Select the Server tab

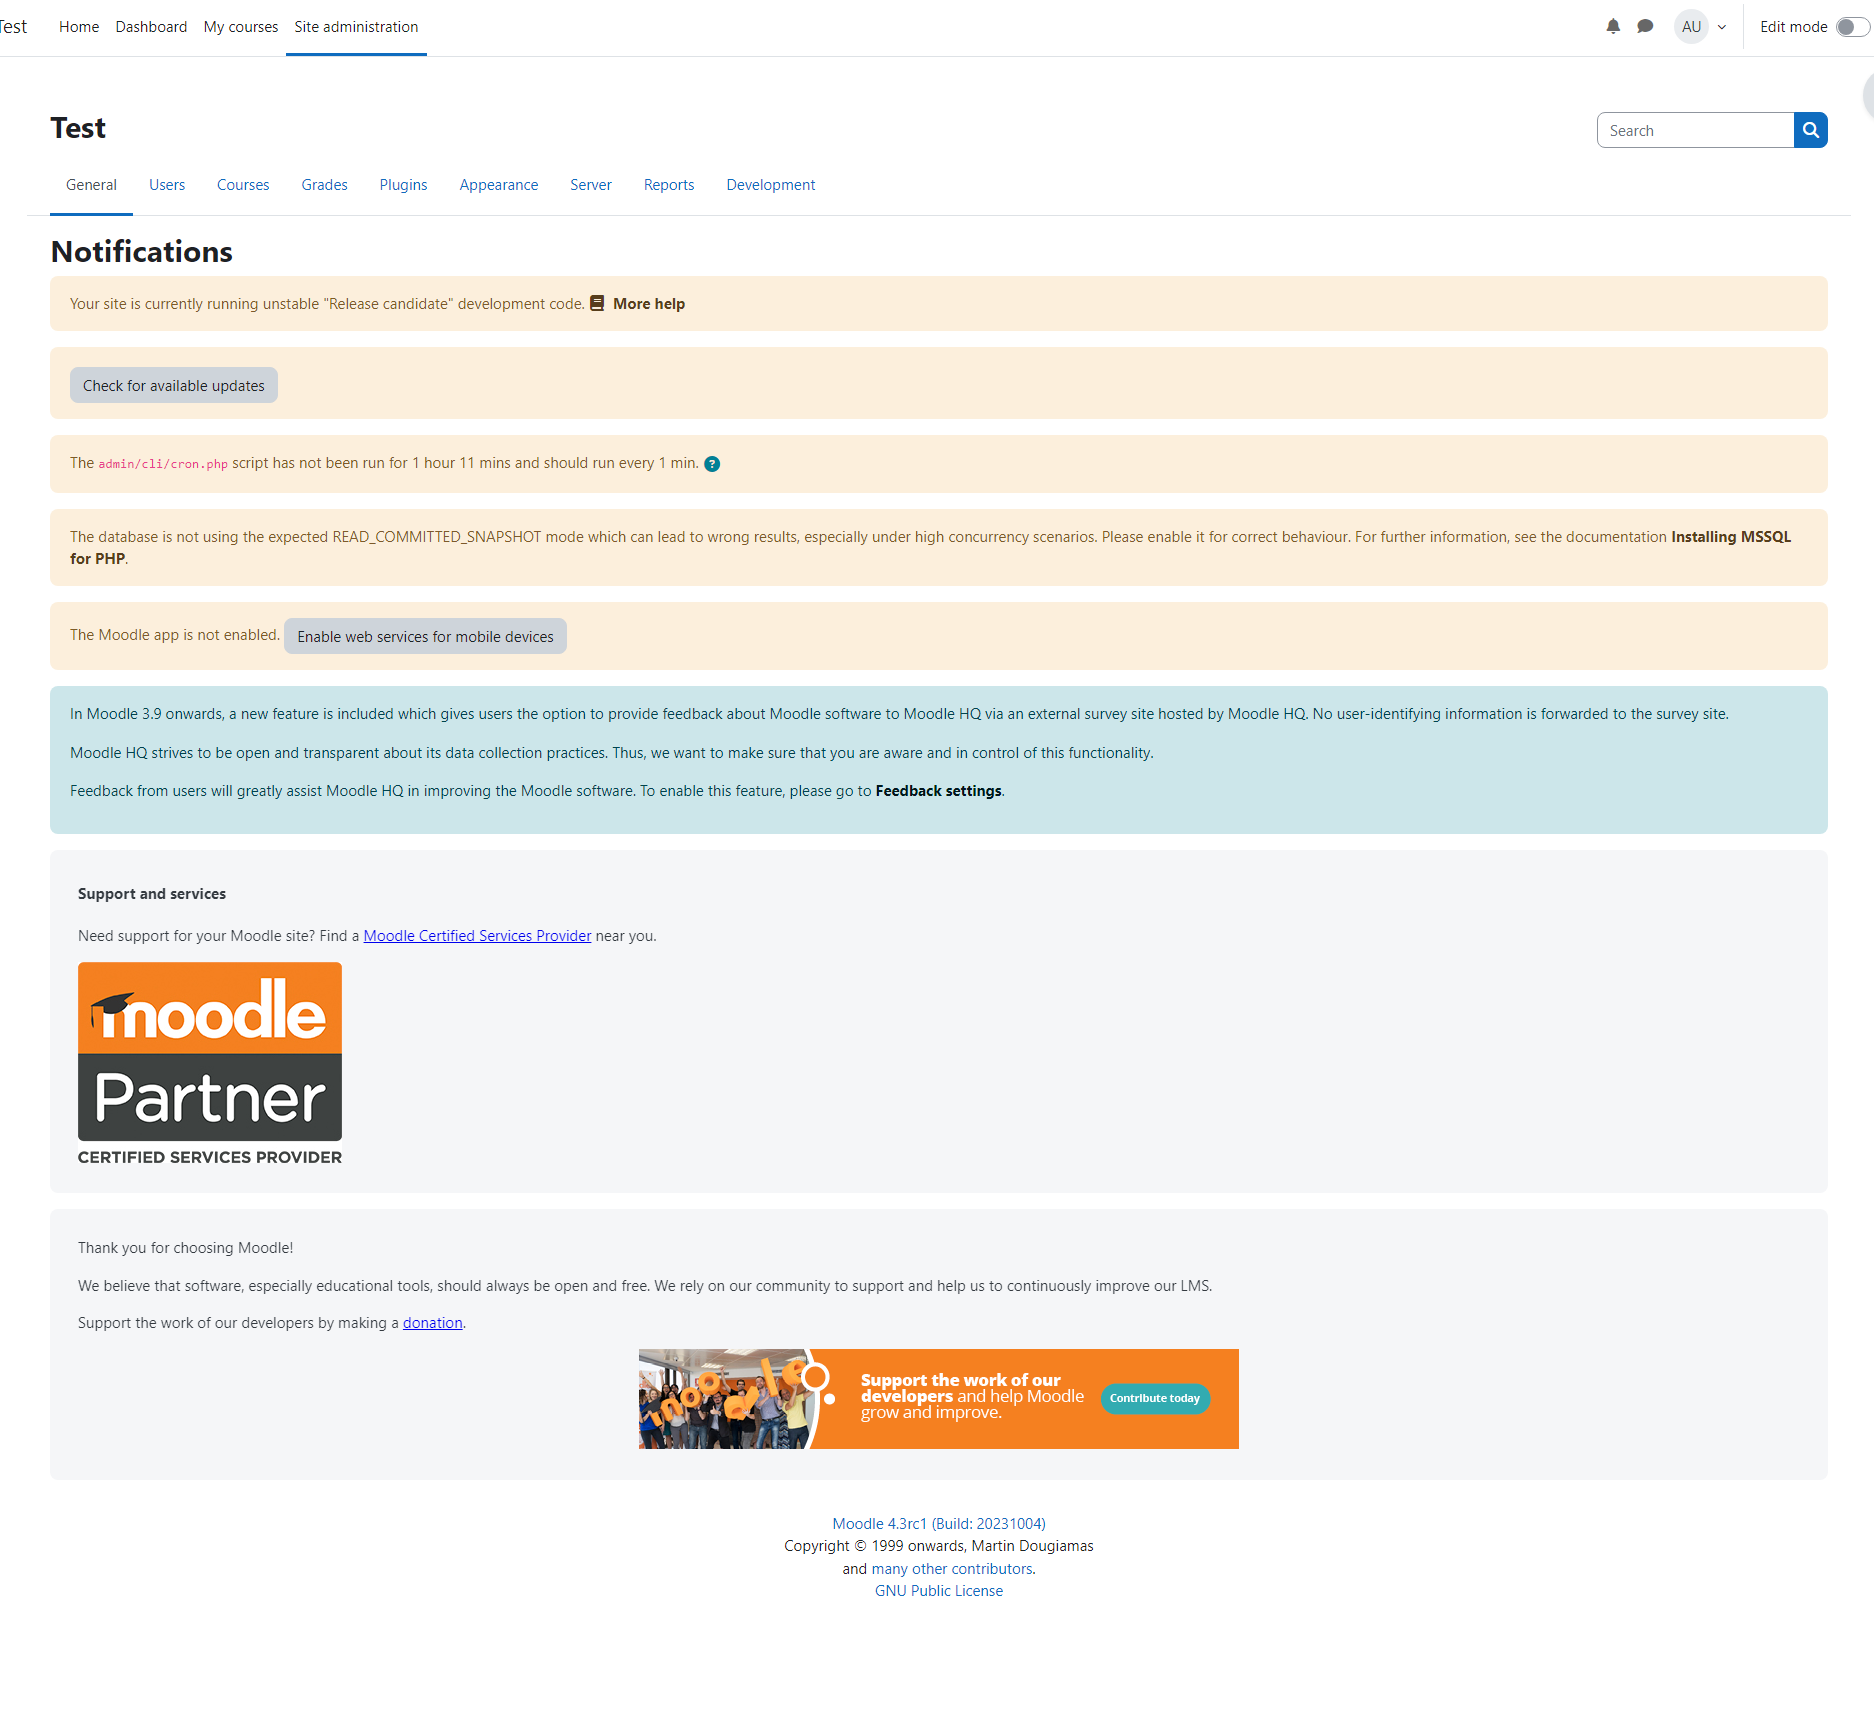click(591, 185)
